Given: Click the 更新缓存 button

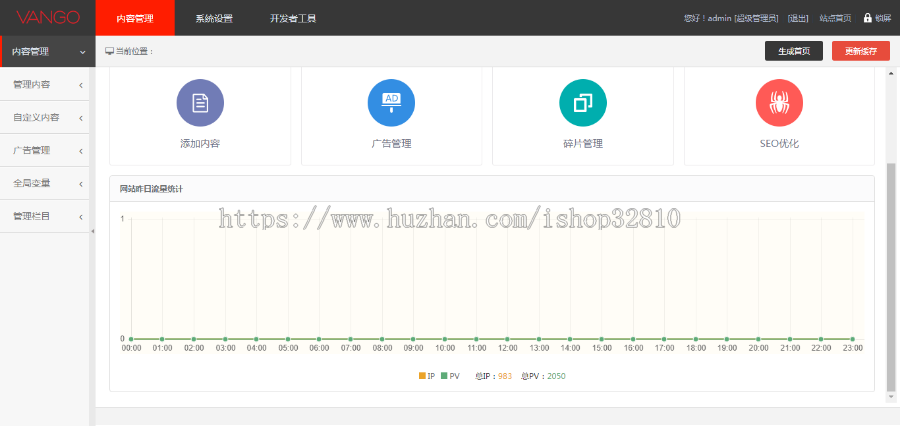Looking at the screenshot, I should pos(861,51).
